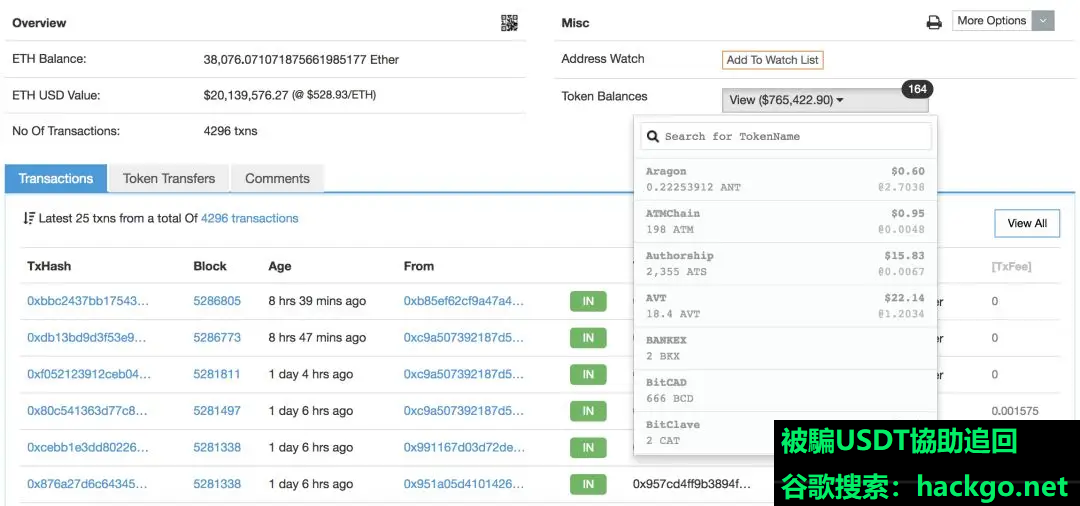Select the ATMChain token entry
Viewport: 1080px width, 506px height.
785,221
